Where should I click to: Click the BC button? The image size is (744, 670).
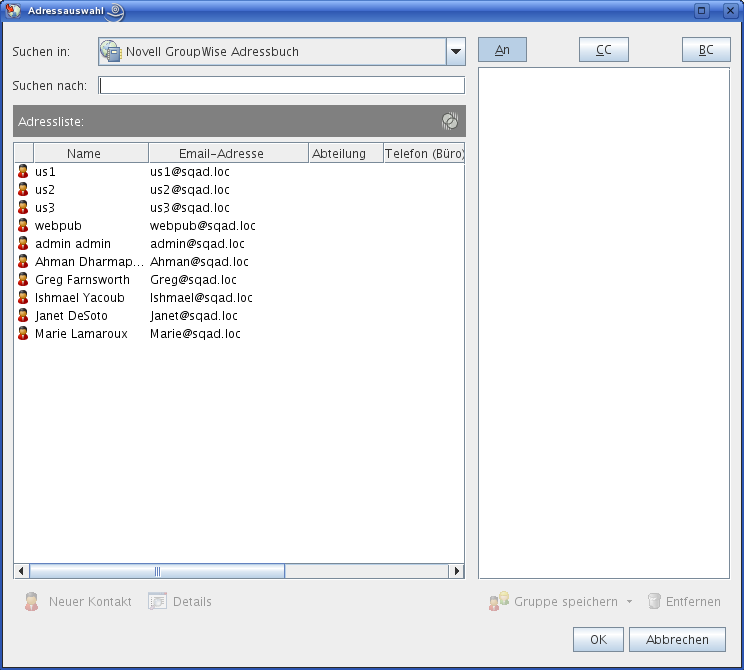706,50
